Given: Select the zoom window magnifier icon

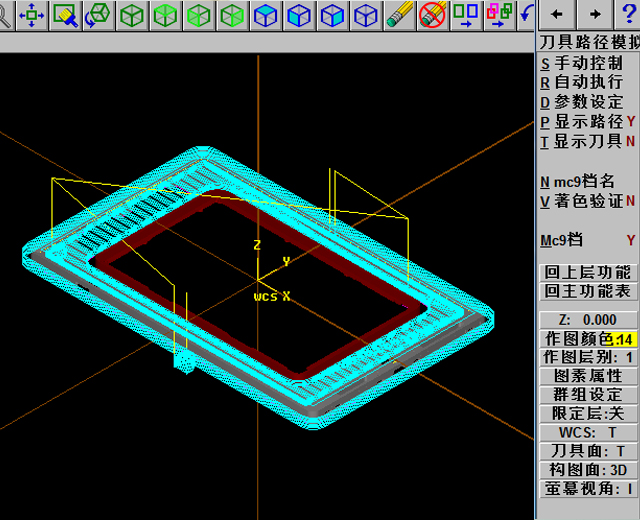Looking at the screenshot, I should click(x=65, y=15).
